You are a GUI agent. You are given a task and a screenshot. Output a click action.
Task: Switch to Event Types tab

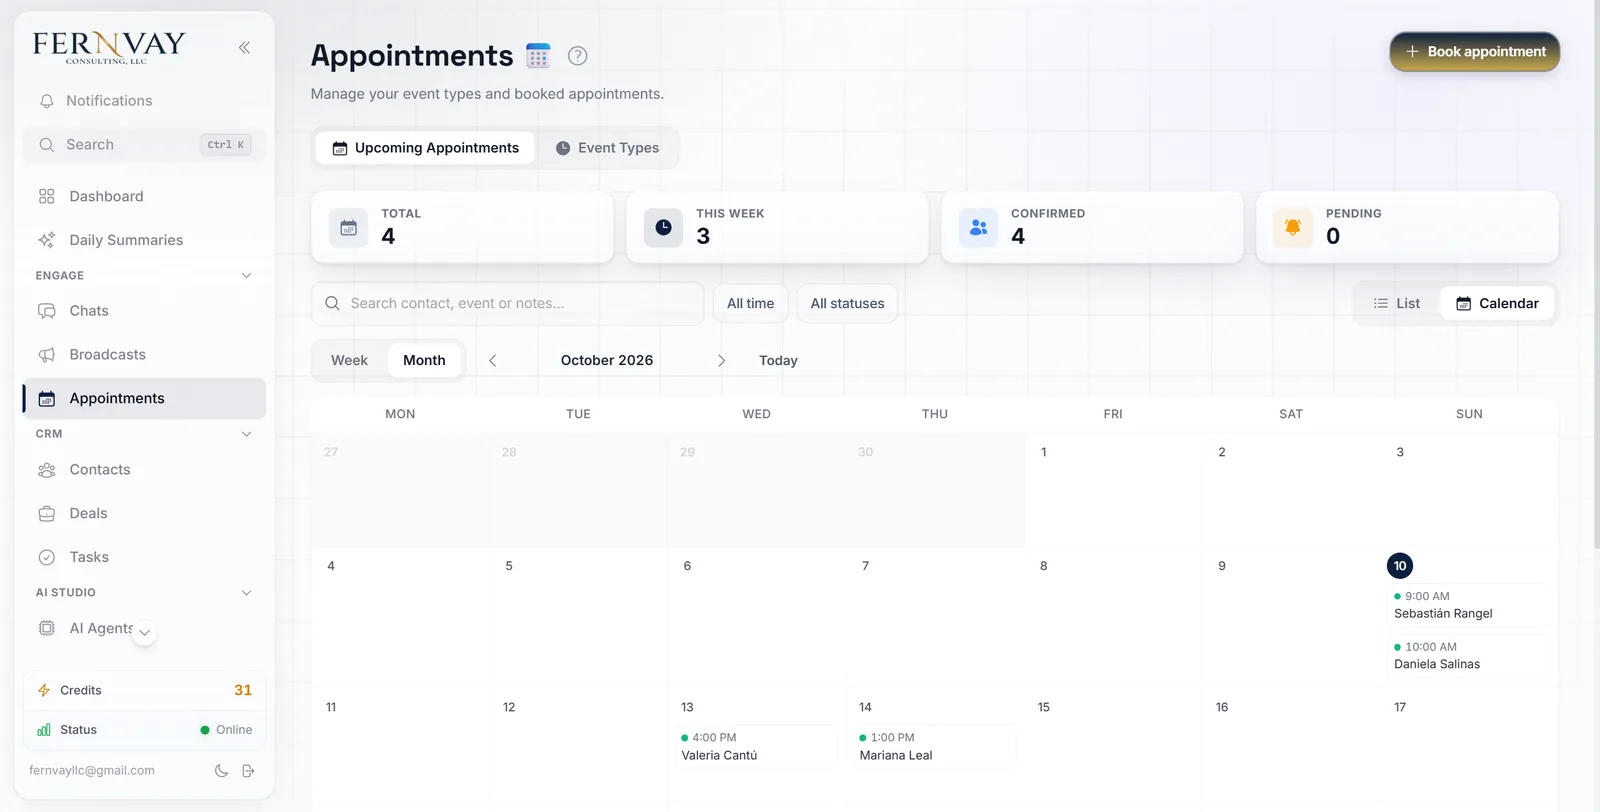tap(607, 148)
